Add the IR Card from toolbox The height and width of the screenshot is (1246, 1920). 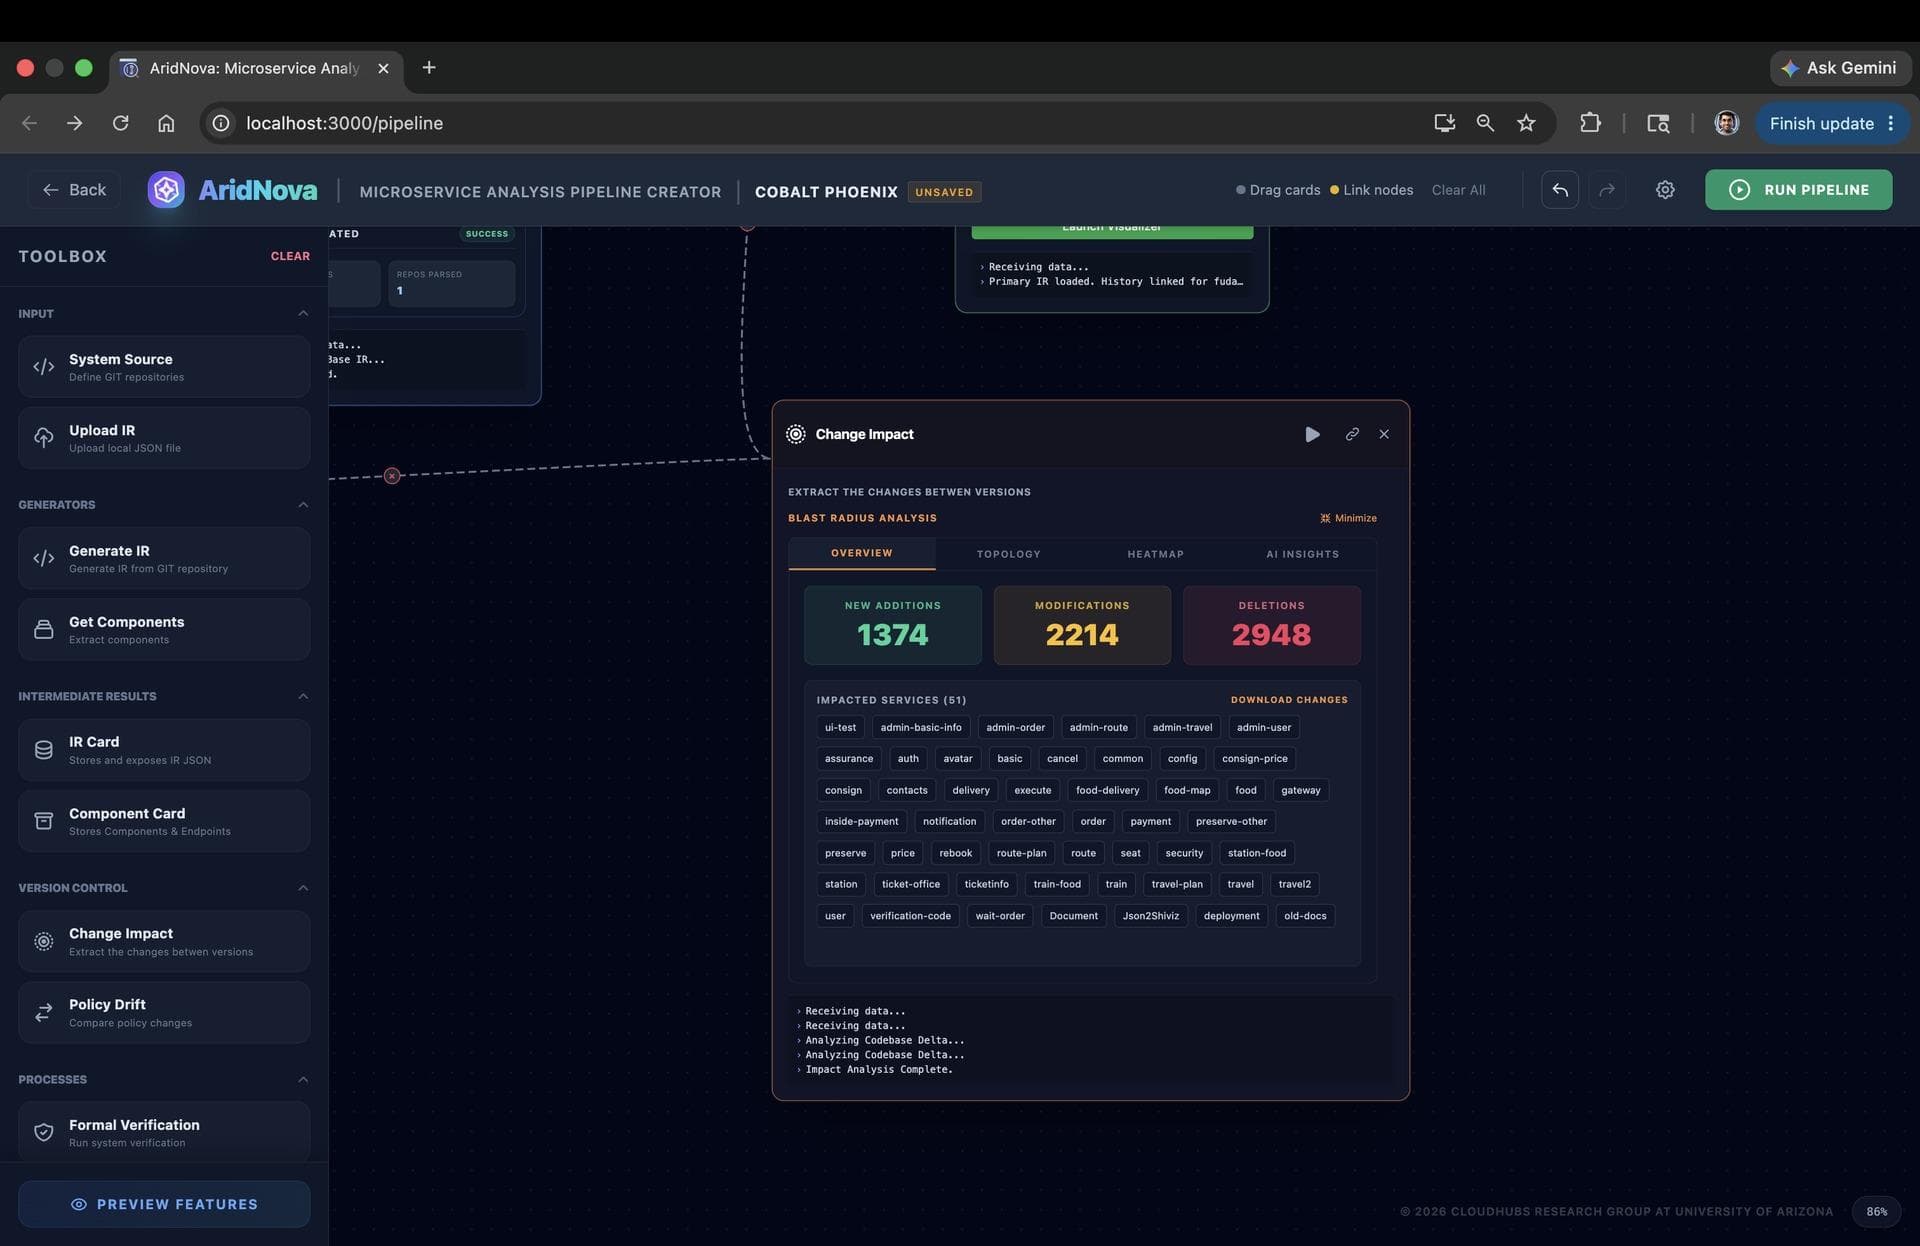tap(164, 750)
